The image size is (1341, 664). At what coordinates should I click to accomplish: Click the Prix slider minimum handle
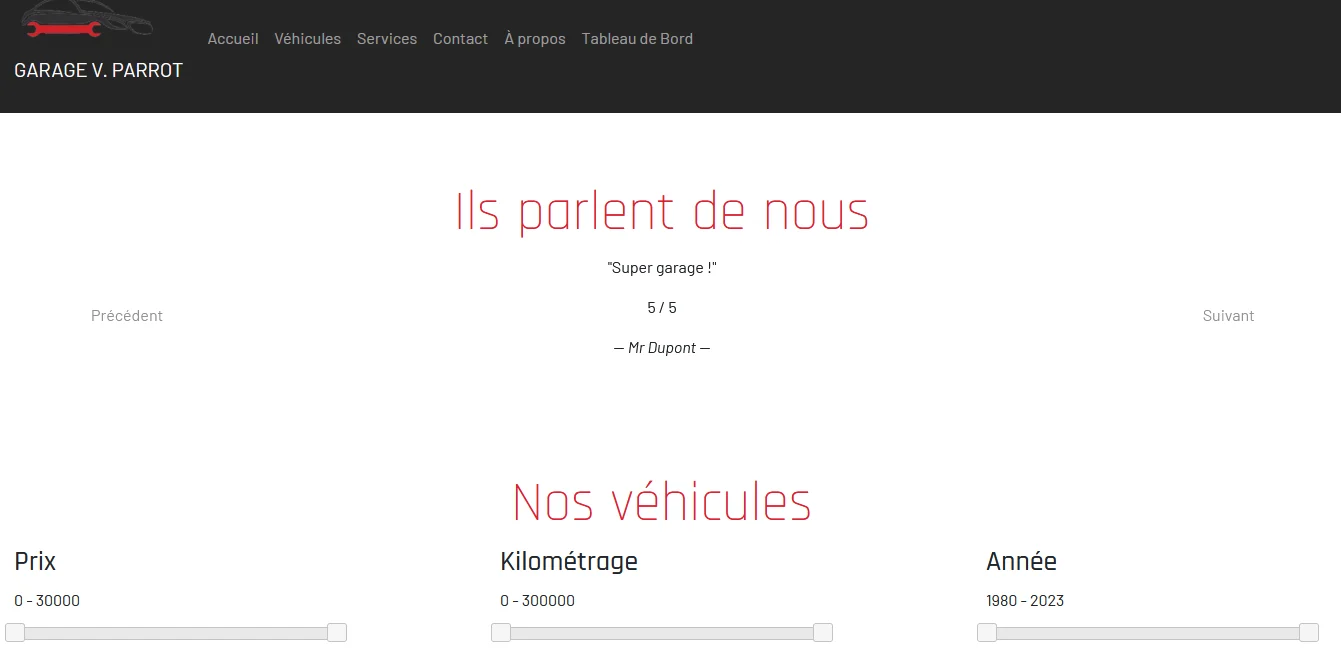point(15,632)
